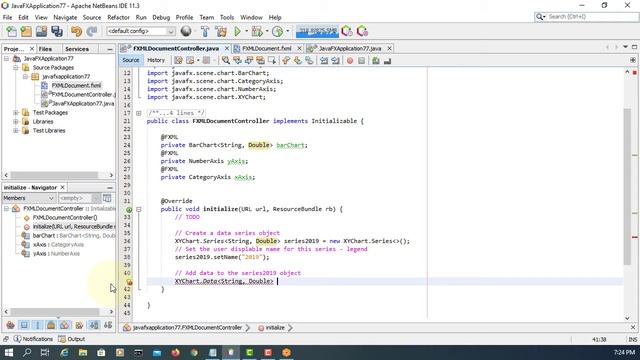This screenshot has height=360, width=640.
Task: Click the Save All toolbar icon
Action: coord(57,31)
